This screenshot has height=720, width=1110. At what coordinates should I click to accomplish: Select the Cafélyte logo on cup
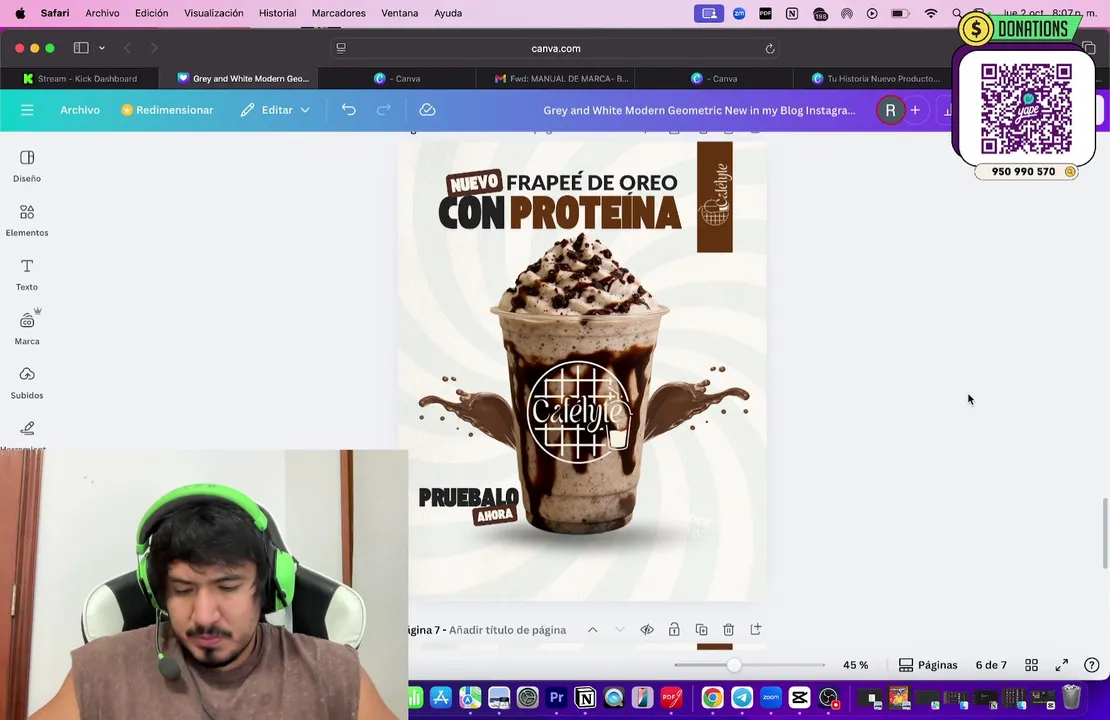[578, 412]
